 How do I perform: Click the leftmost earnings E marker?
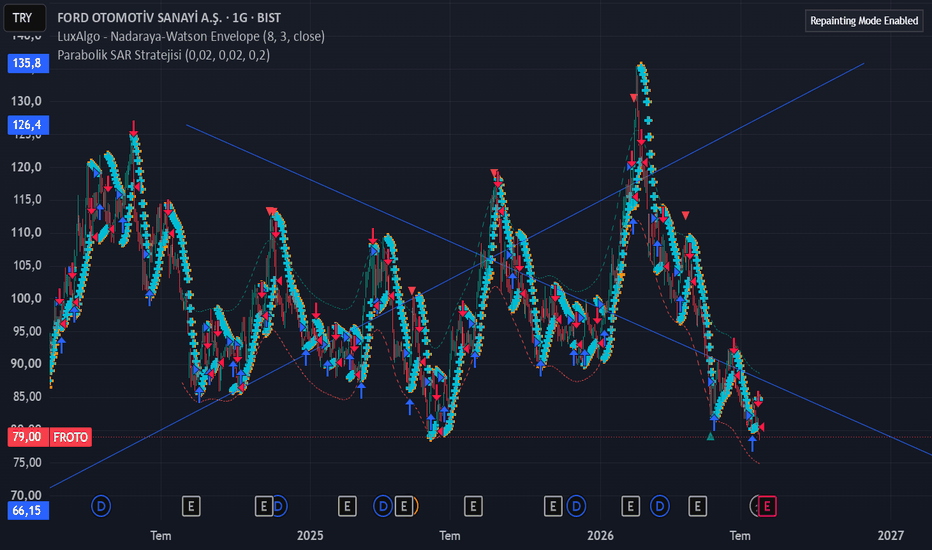tap(191, 507)
